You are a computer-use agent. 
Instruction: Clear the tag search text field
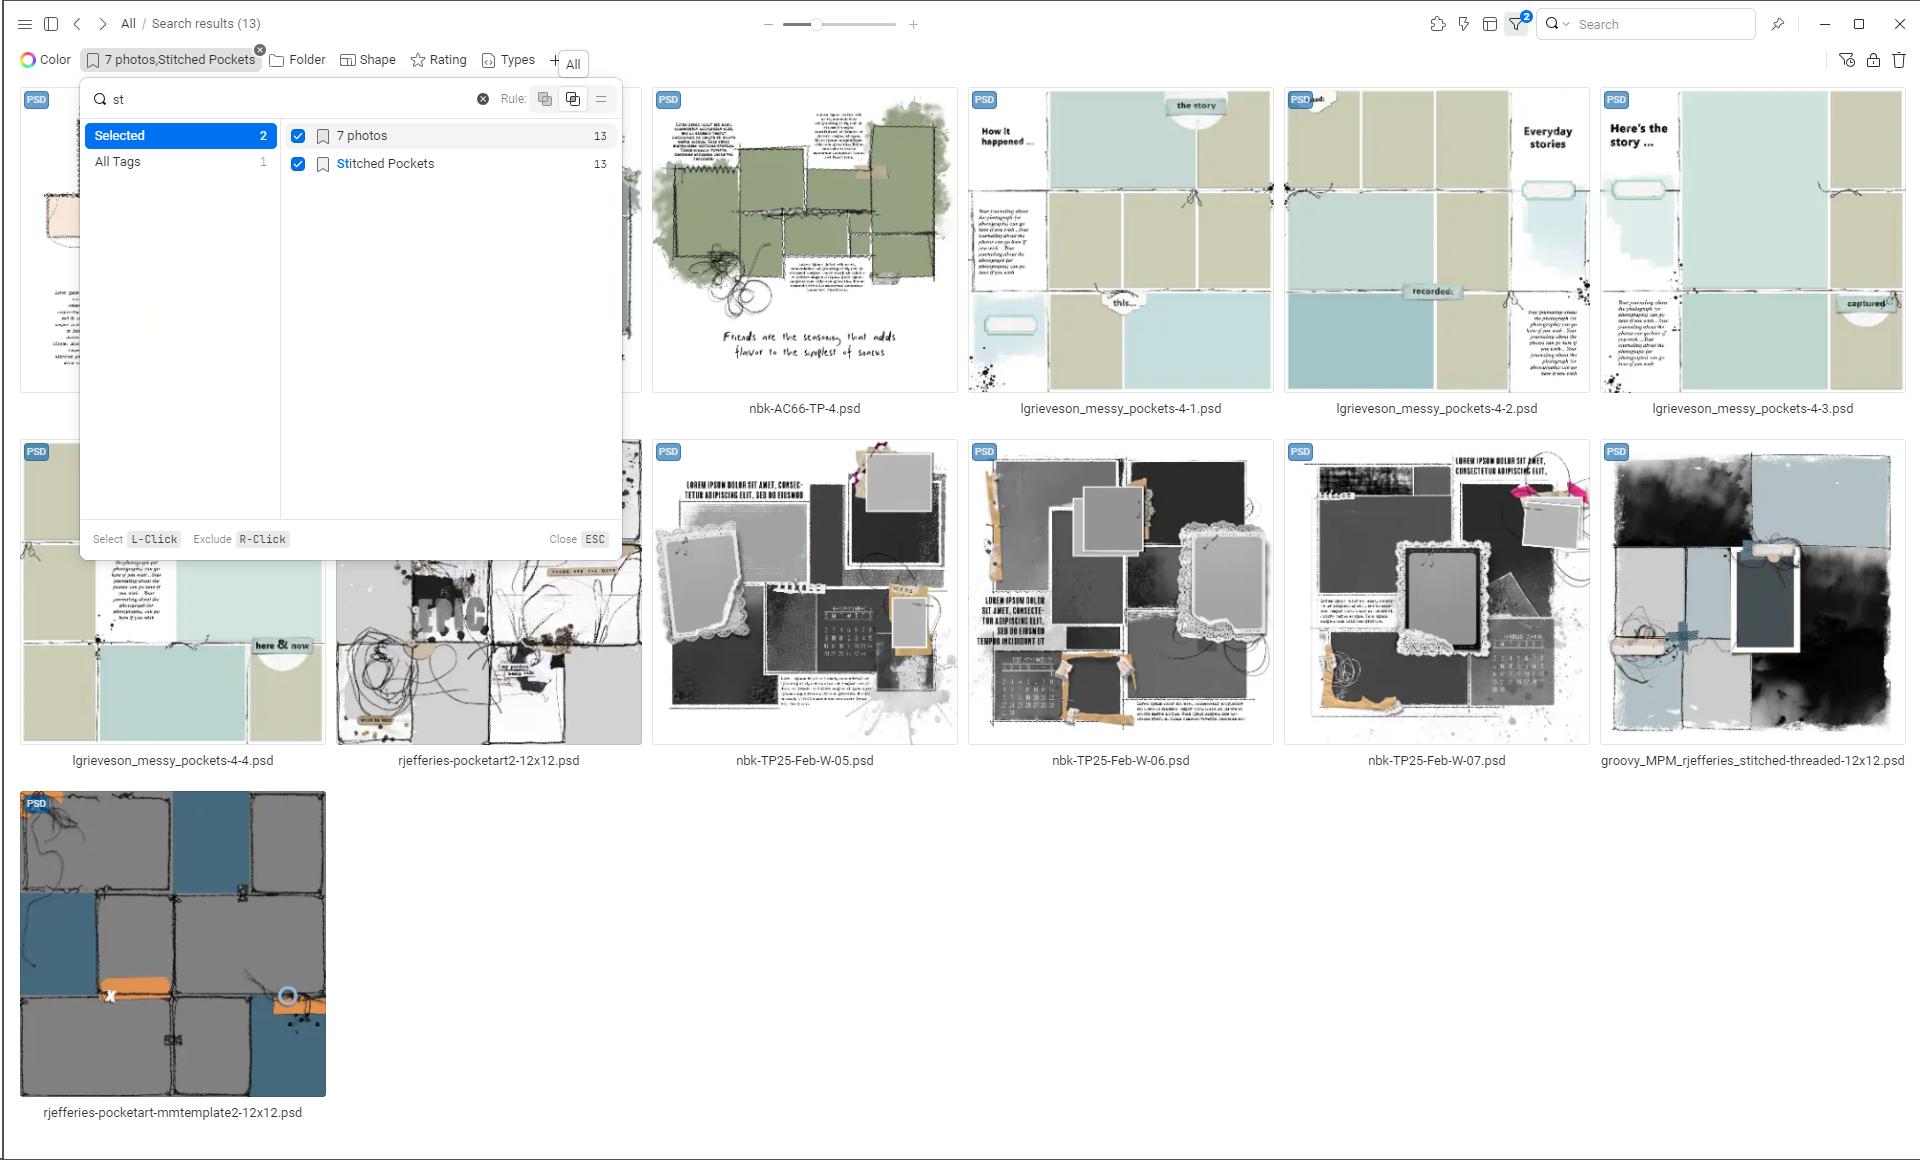pyautogui.click(x=483, y=99)
